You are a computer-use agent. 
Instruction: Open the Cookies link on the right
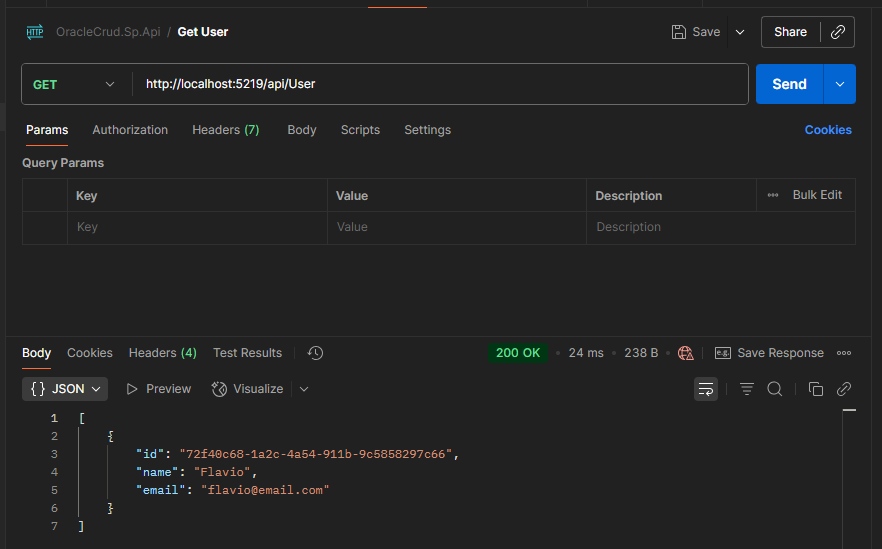[828, 130]
